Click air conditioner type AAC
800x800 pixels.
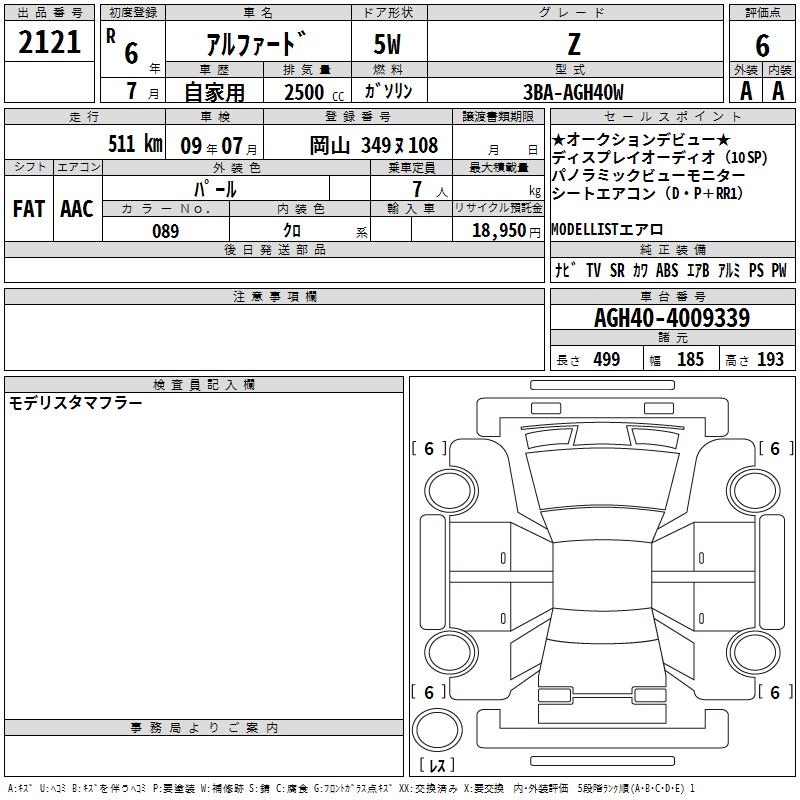(77, 209)
